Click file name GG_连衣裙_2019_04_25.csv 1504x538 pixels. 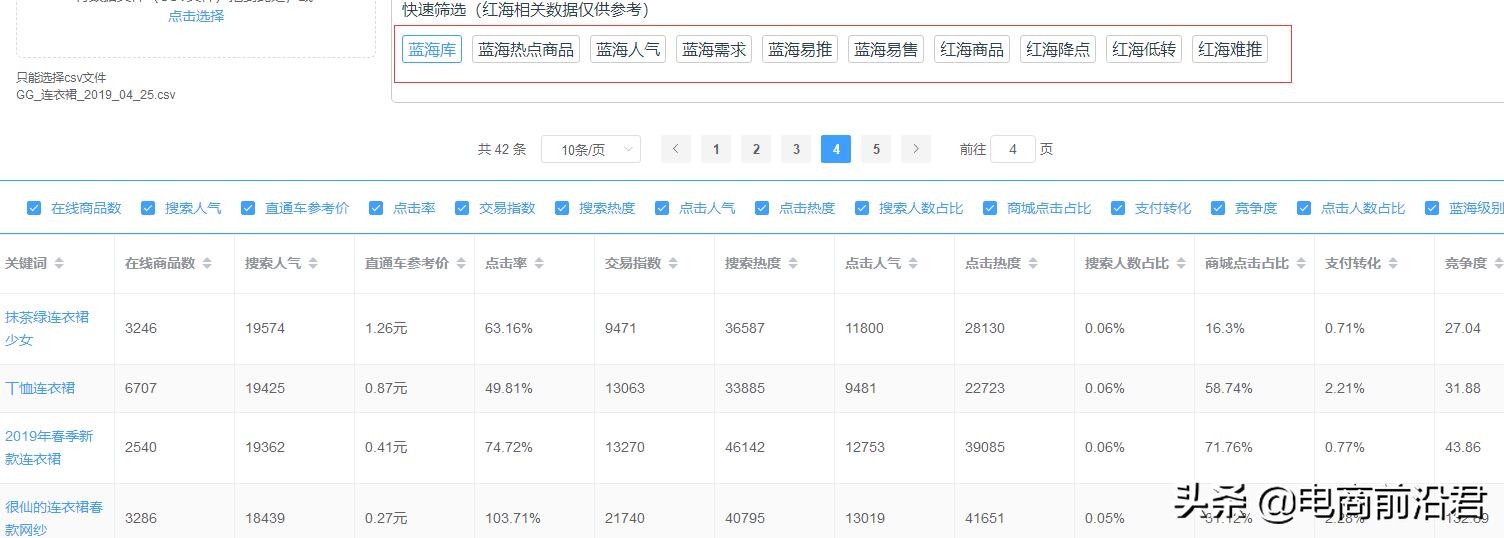96,95
